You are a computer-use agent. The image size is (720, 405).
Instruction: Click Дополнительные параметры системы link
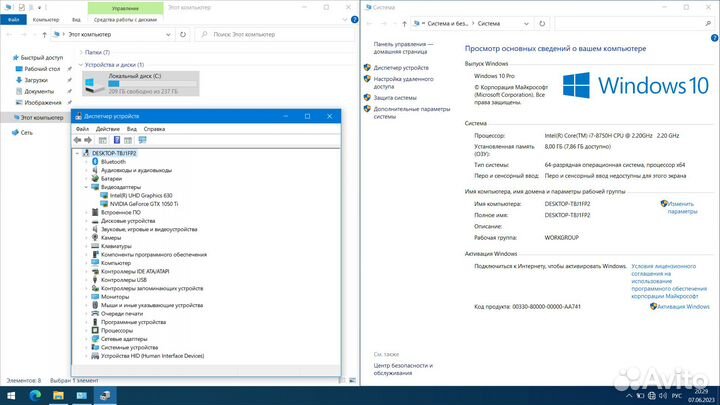411,113
